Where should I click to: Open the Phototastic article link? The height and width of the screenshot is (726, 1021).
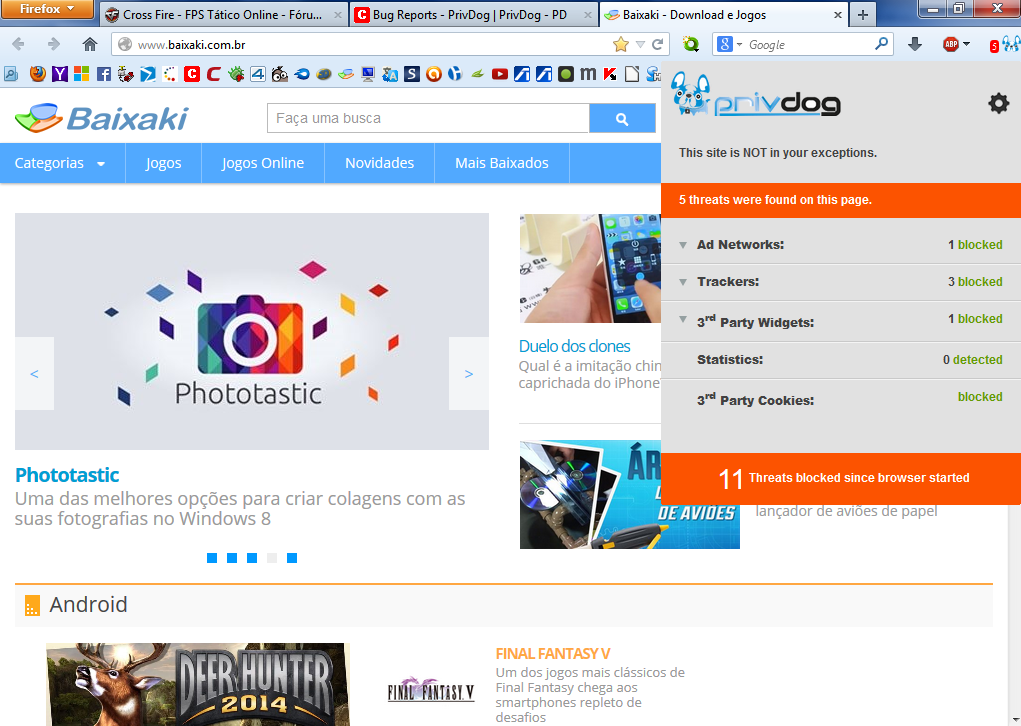tap(67, 475)
